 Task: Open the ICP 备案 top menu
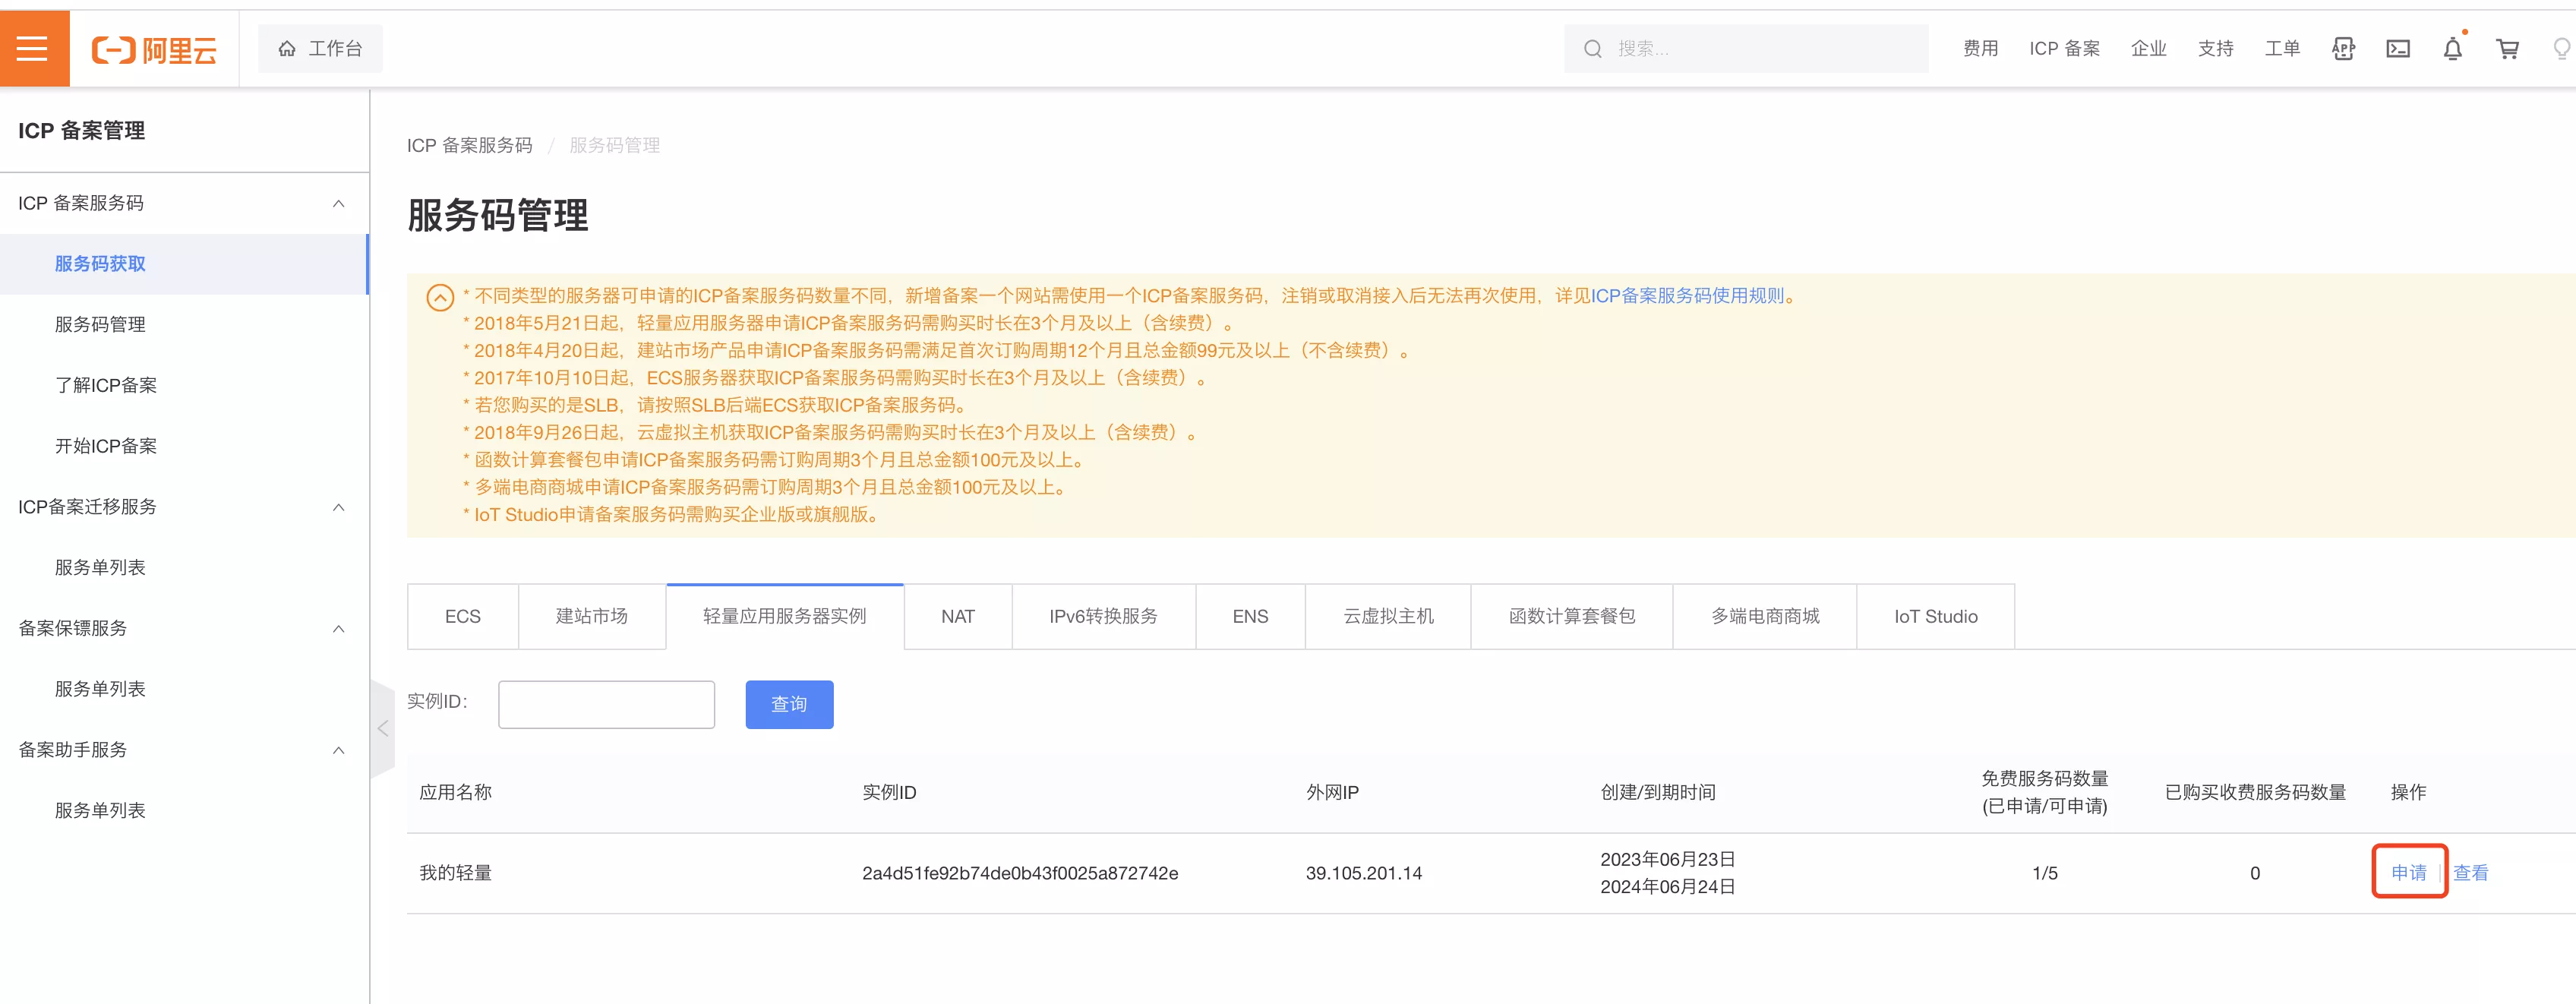[2064, 49]
